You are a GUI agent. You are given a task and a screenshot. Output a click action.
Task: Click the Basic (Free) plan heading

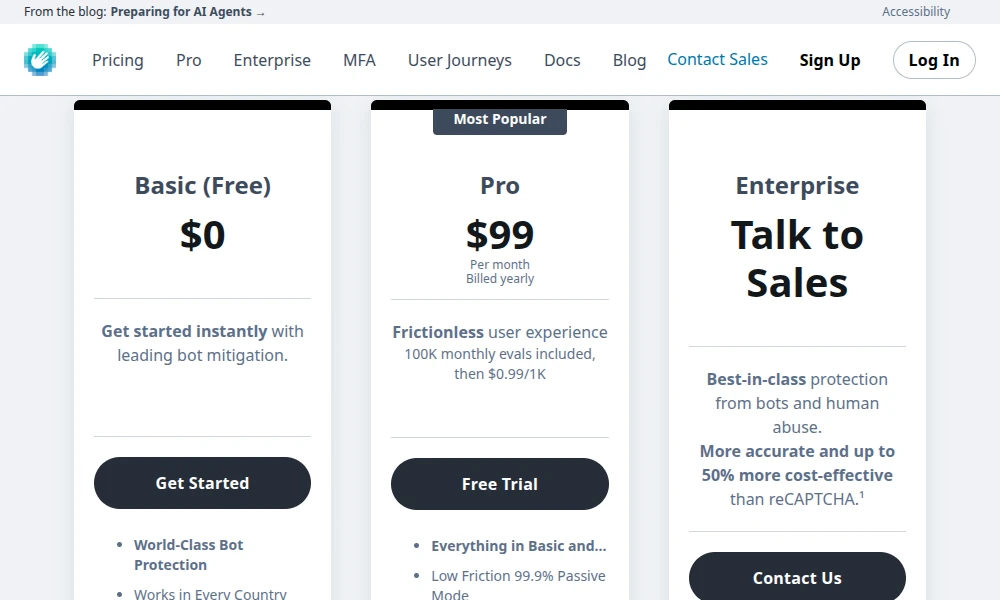[203, 186]
